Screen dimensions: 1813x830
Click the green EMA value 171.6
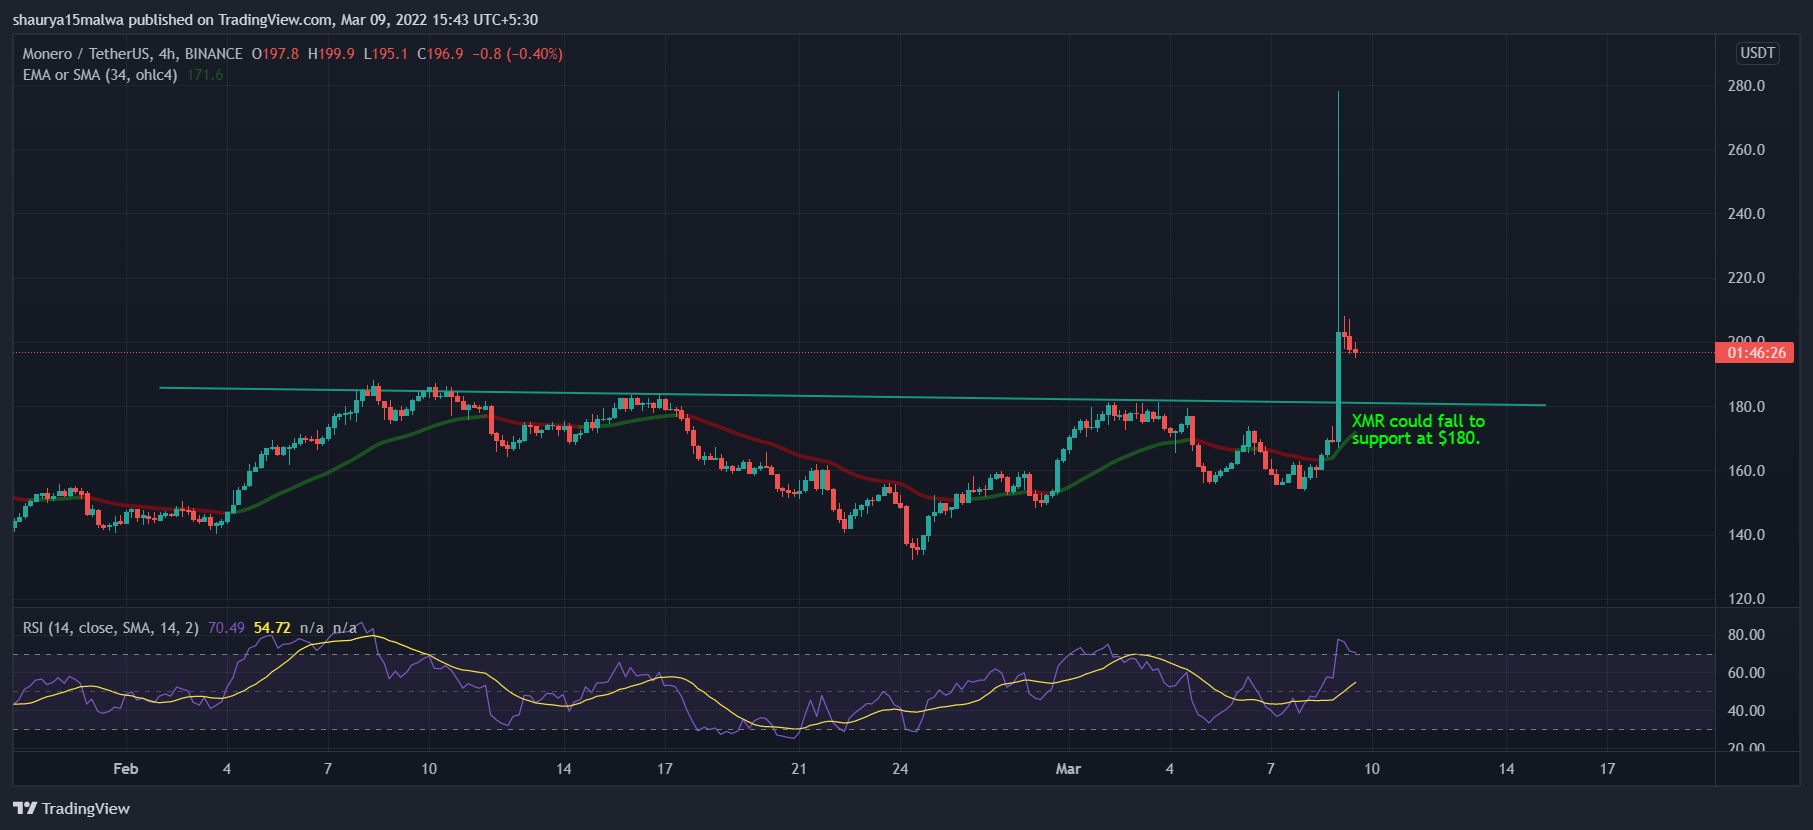tap(205, 75)
